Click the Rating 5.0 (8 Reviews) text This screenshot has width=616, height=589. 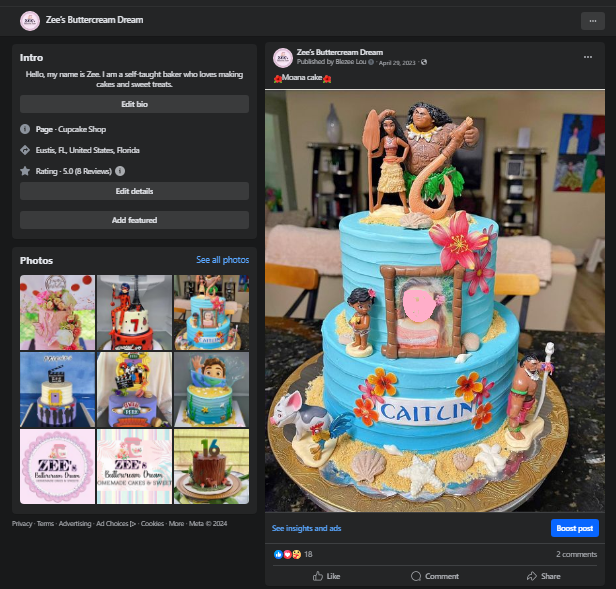pyautogui.click(x=73, y=171)
